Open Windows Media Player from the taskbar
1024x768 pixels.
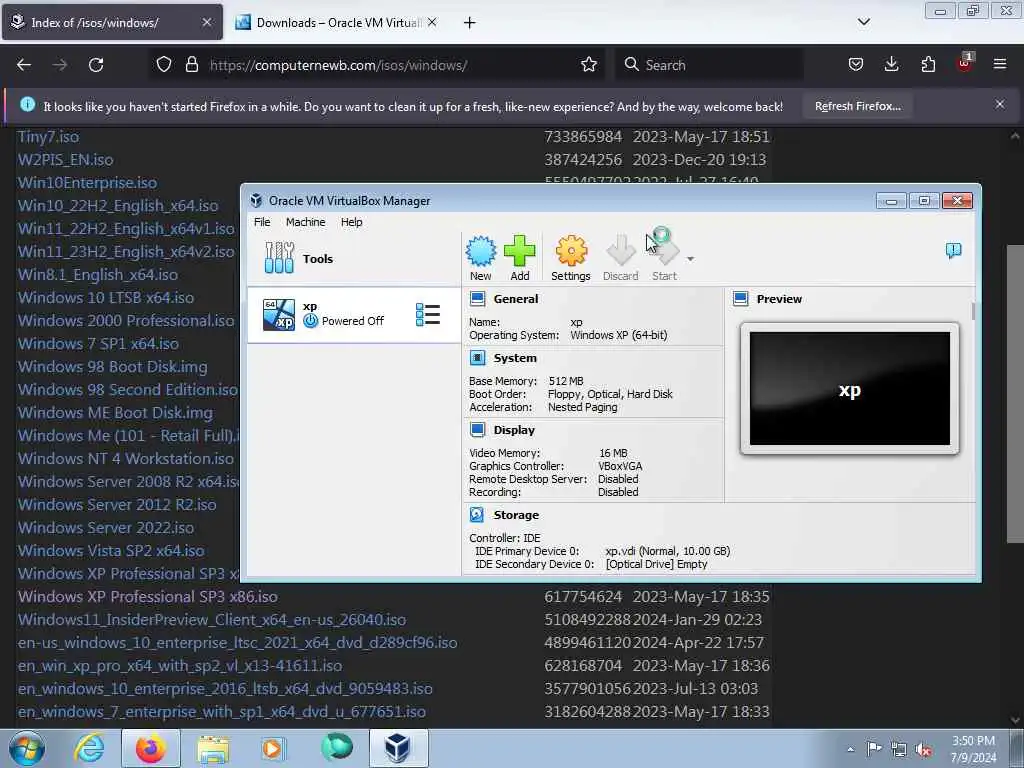[274, 748]
